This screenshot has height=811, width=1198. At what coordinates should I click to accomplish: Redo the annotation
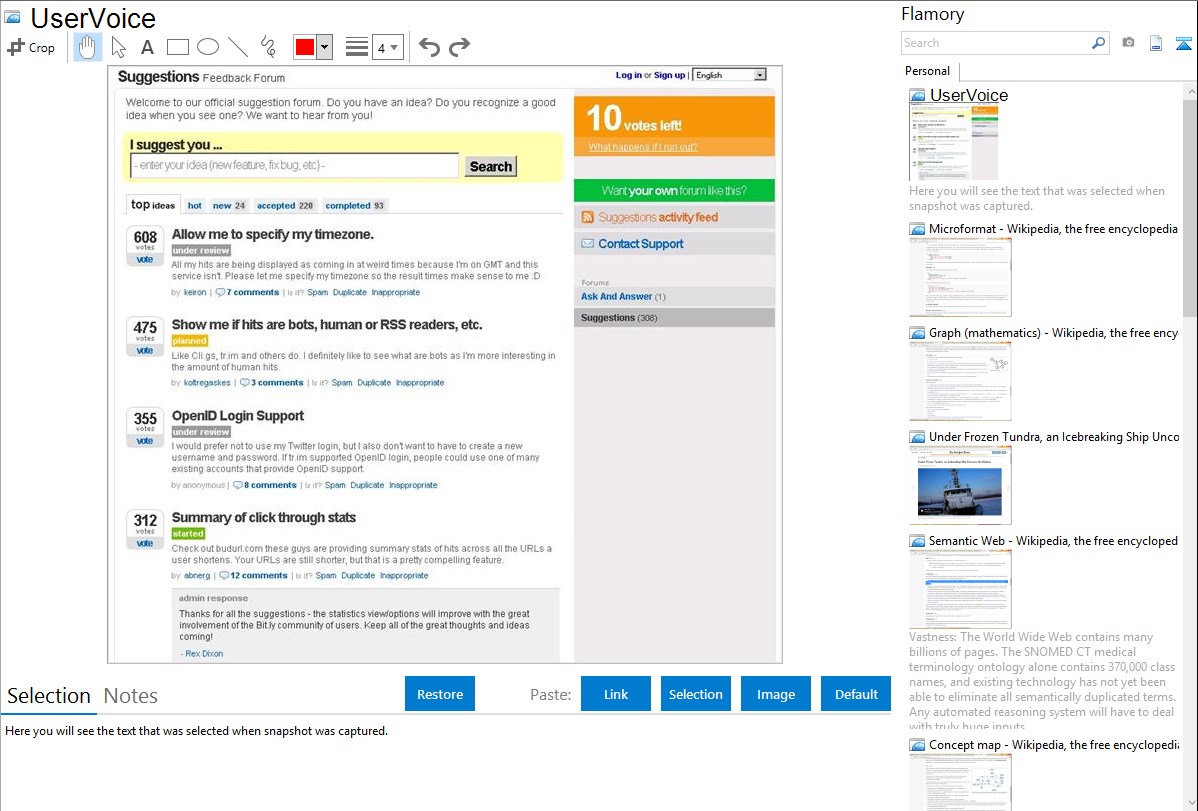tap(459, 47)
